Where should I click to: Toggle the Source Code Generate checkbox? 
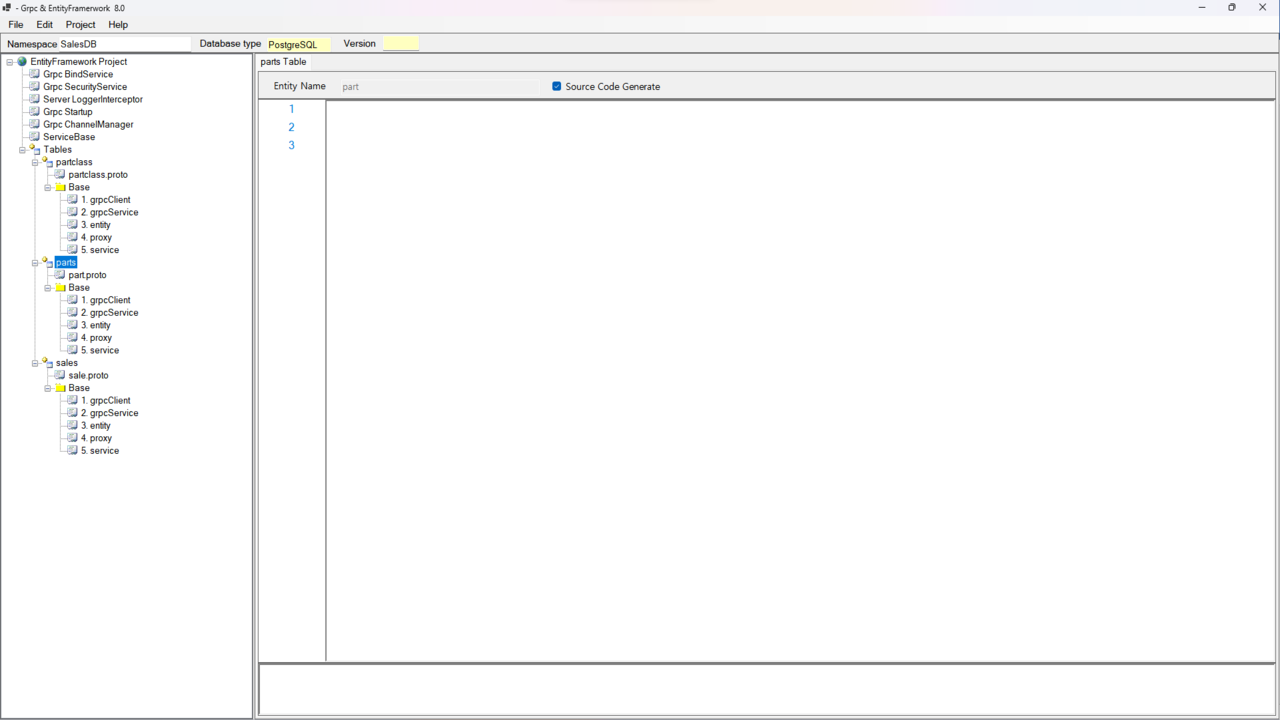point(557,87)
